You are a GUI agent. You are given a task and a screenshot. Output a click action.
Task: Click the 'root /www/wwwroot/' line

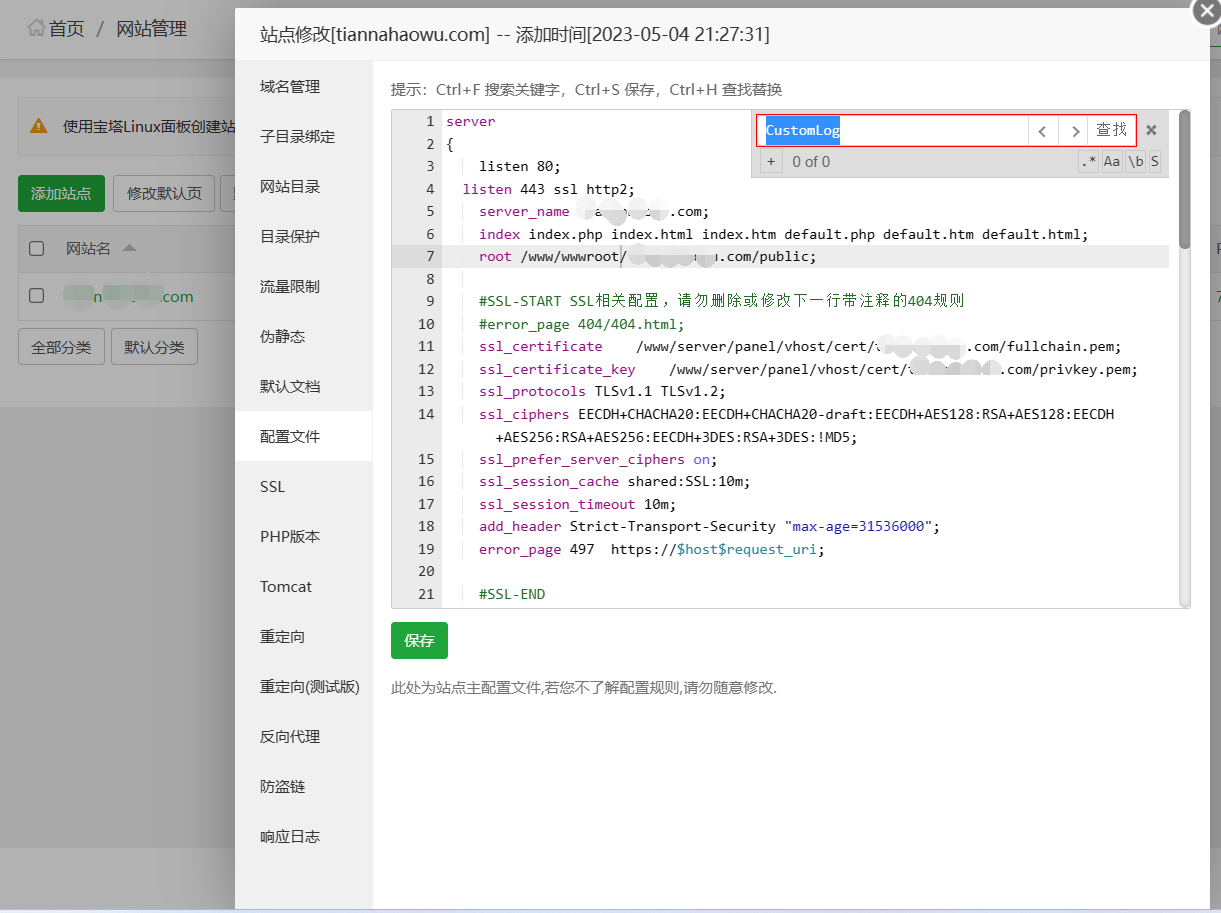tap(648, 256)
